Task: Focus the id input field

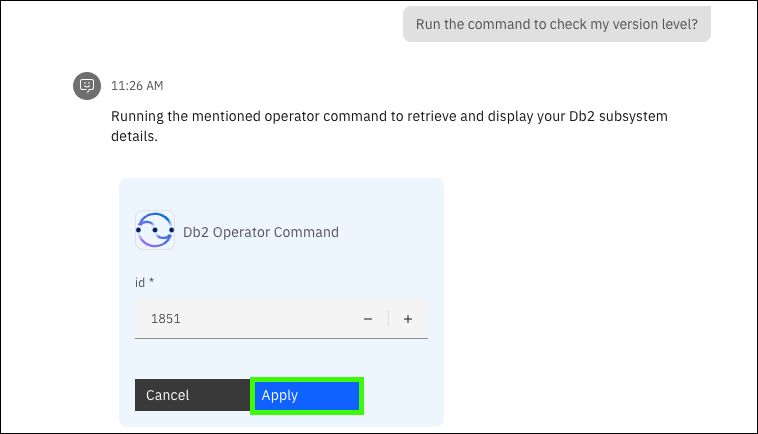Action: pos(250,319)
